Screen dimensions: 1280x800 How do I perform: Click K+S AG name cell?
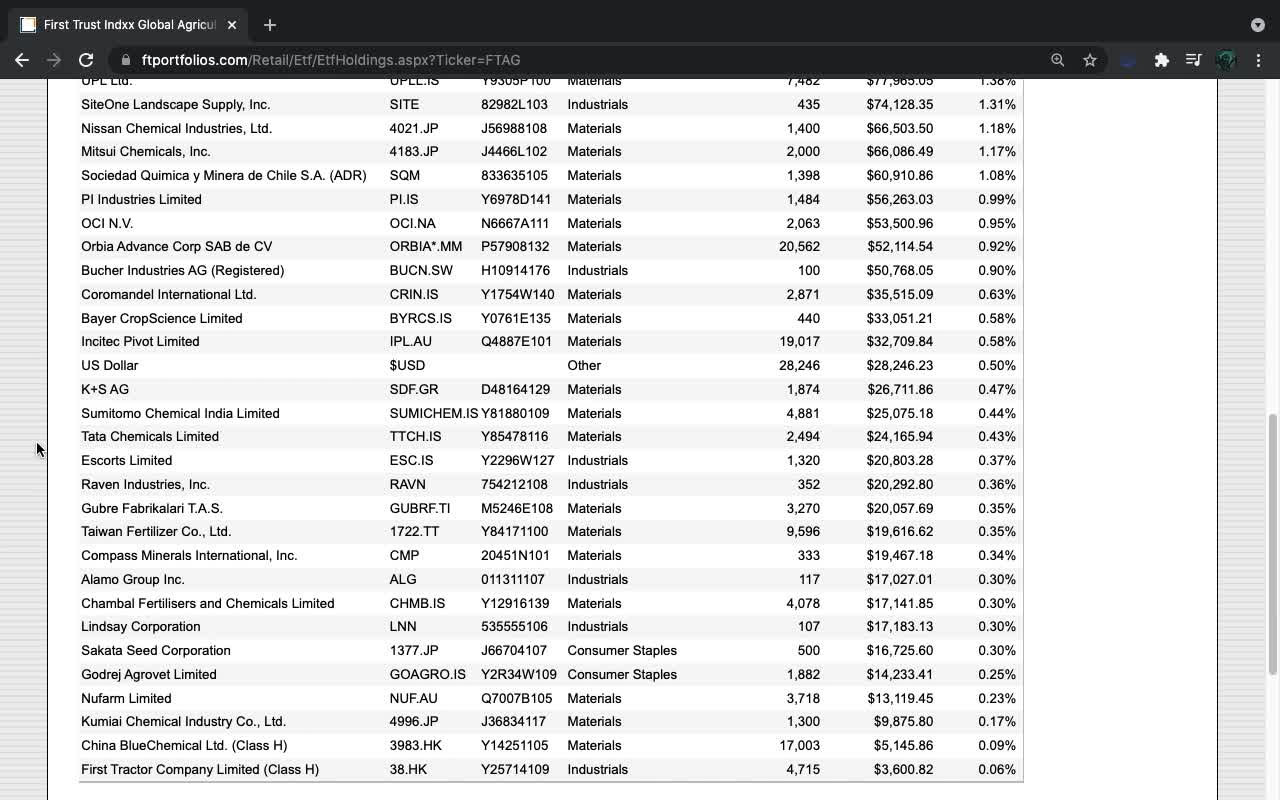point(105,389)
